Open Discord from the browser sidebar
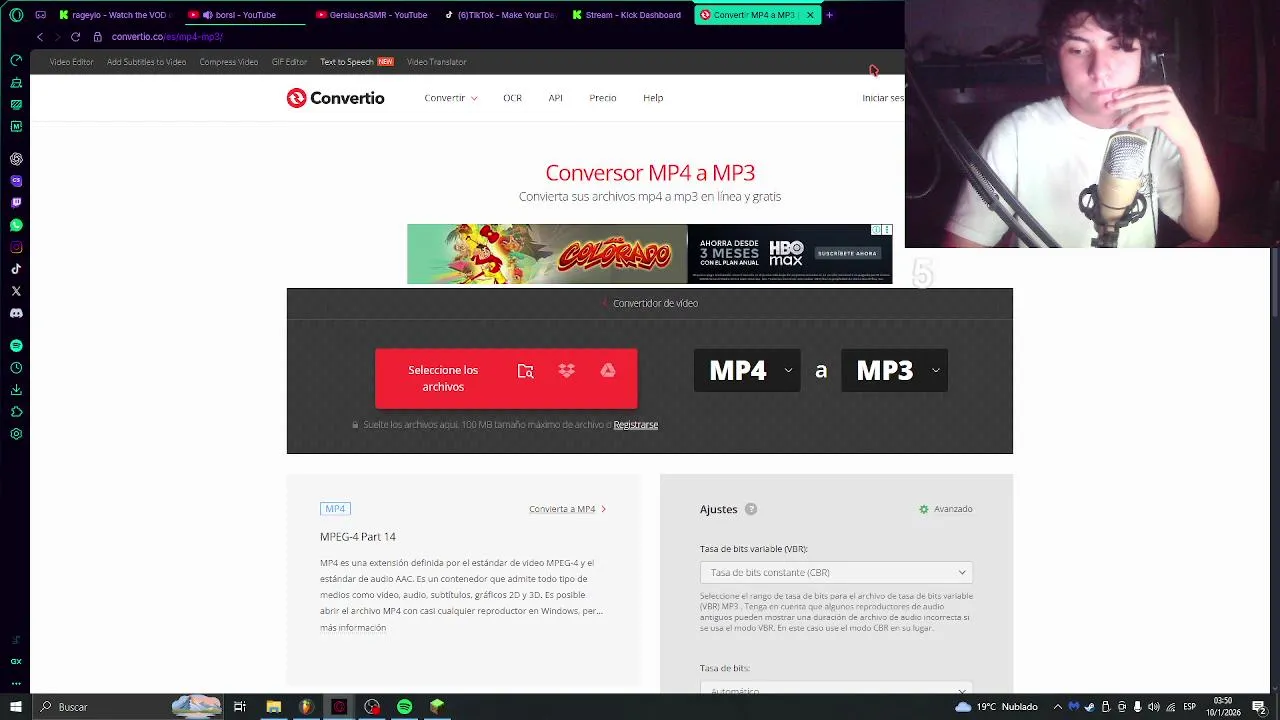 coord(16,313)
